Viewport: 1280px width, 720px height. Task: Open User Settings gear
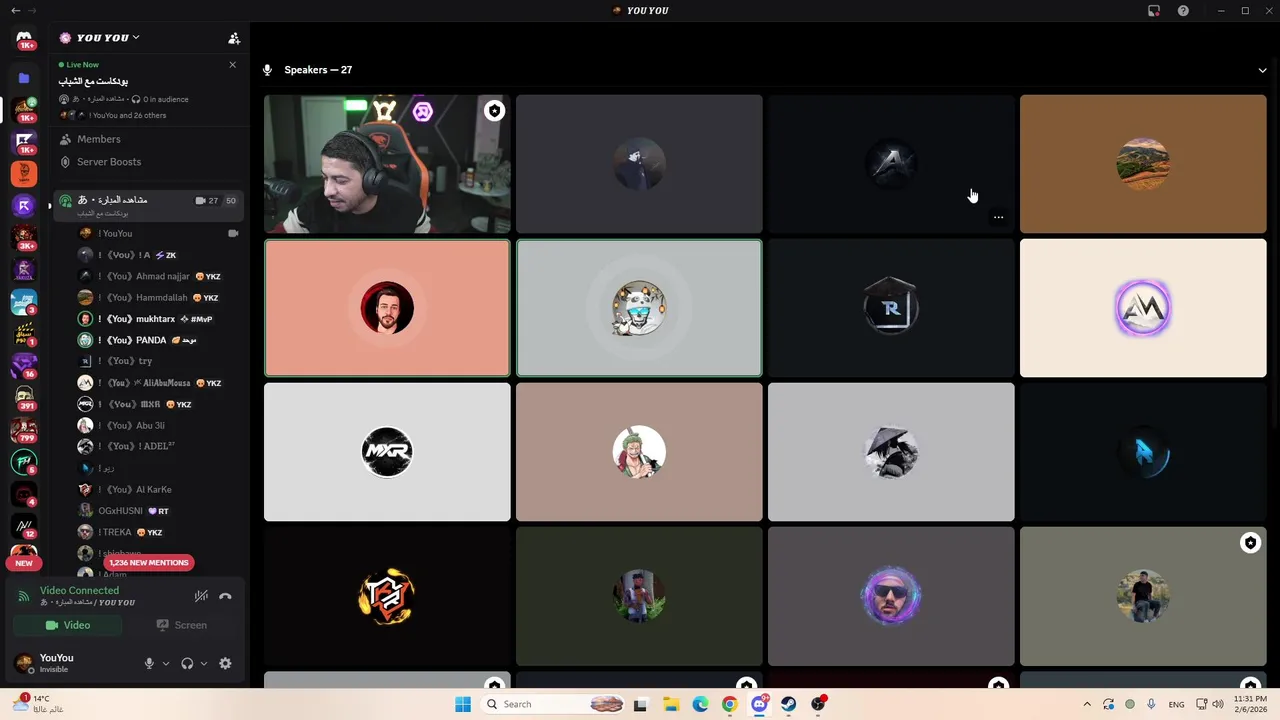click(x=225, y=663)
